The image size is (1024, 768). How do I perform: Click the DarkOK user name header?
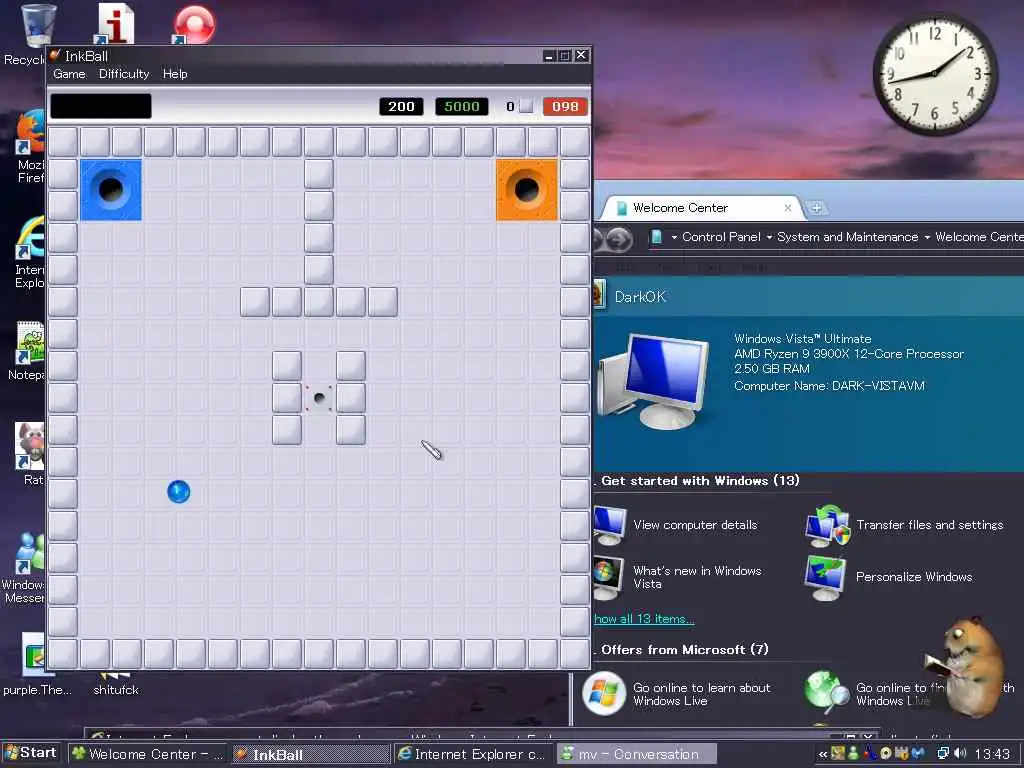tap(640, 297)
